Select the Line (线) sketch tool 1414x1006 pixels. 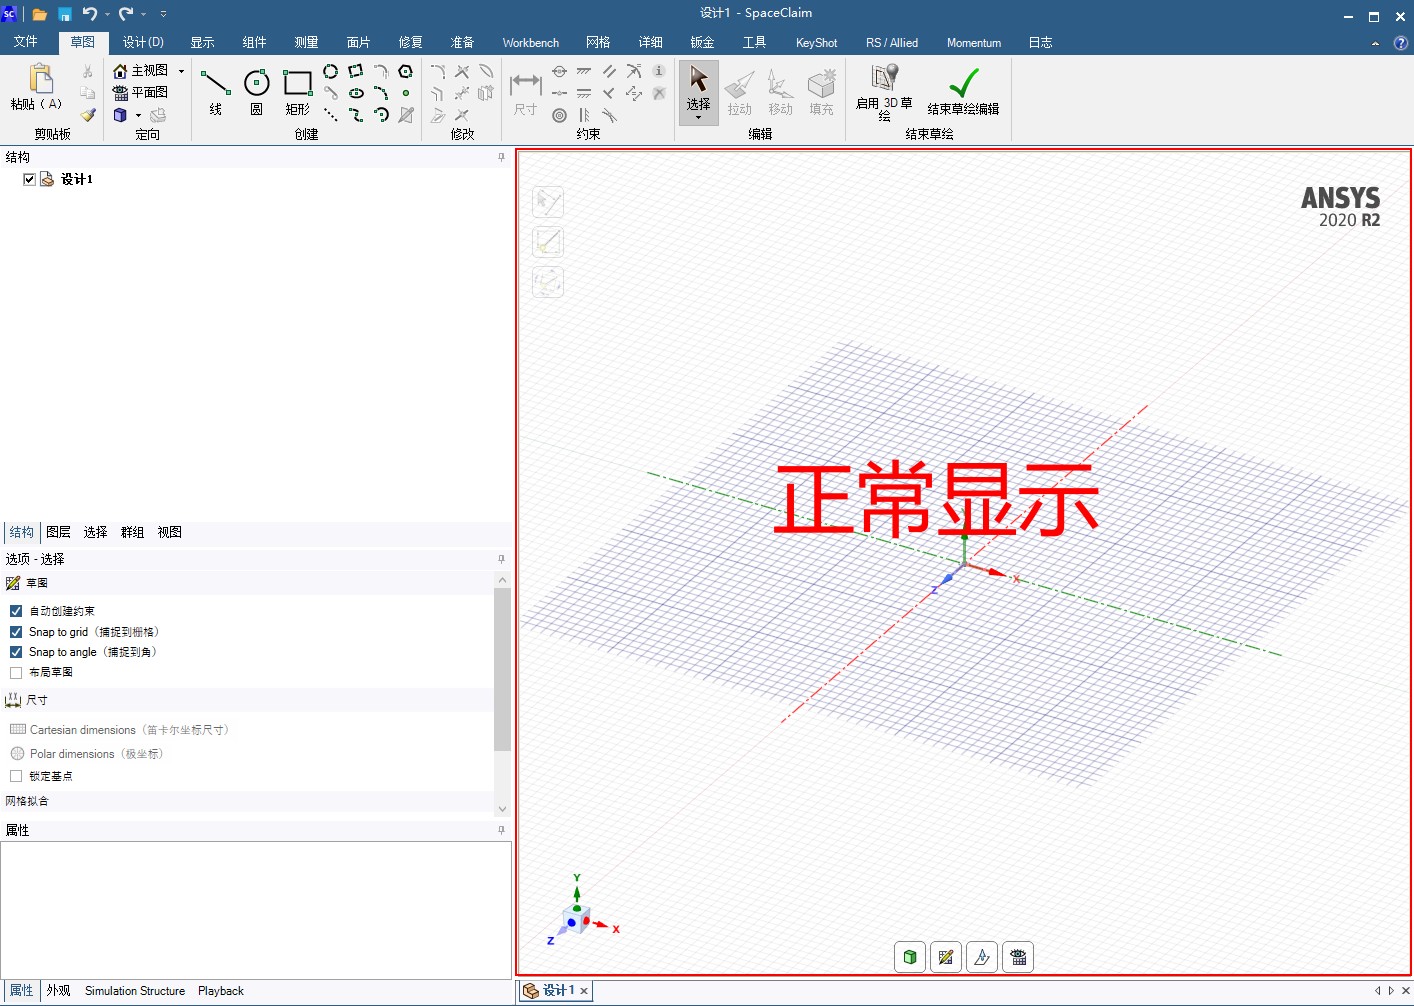click(215, 92)
